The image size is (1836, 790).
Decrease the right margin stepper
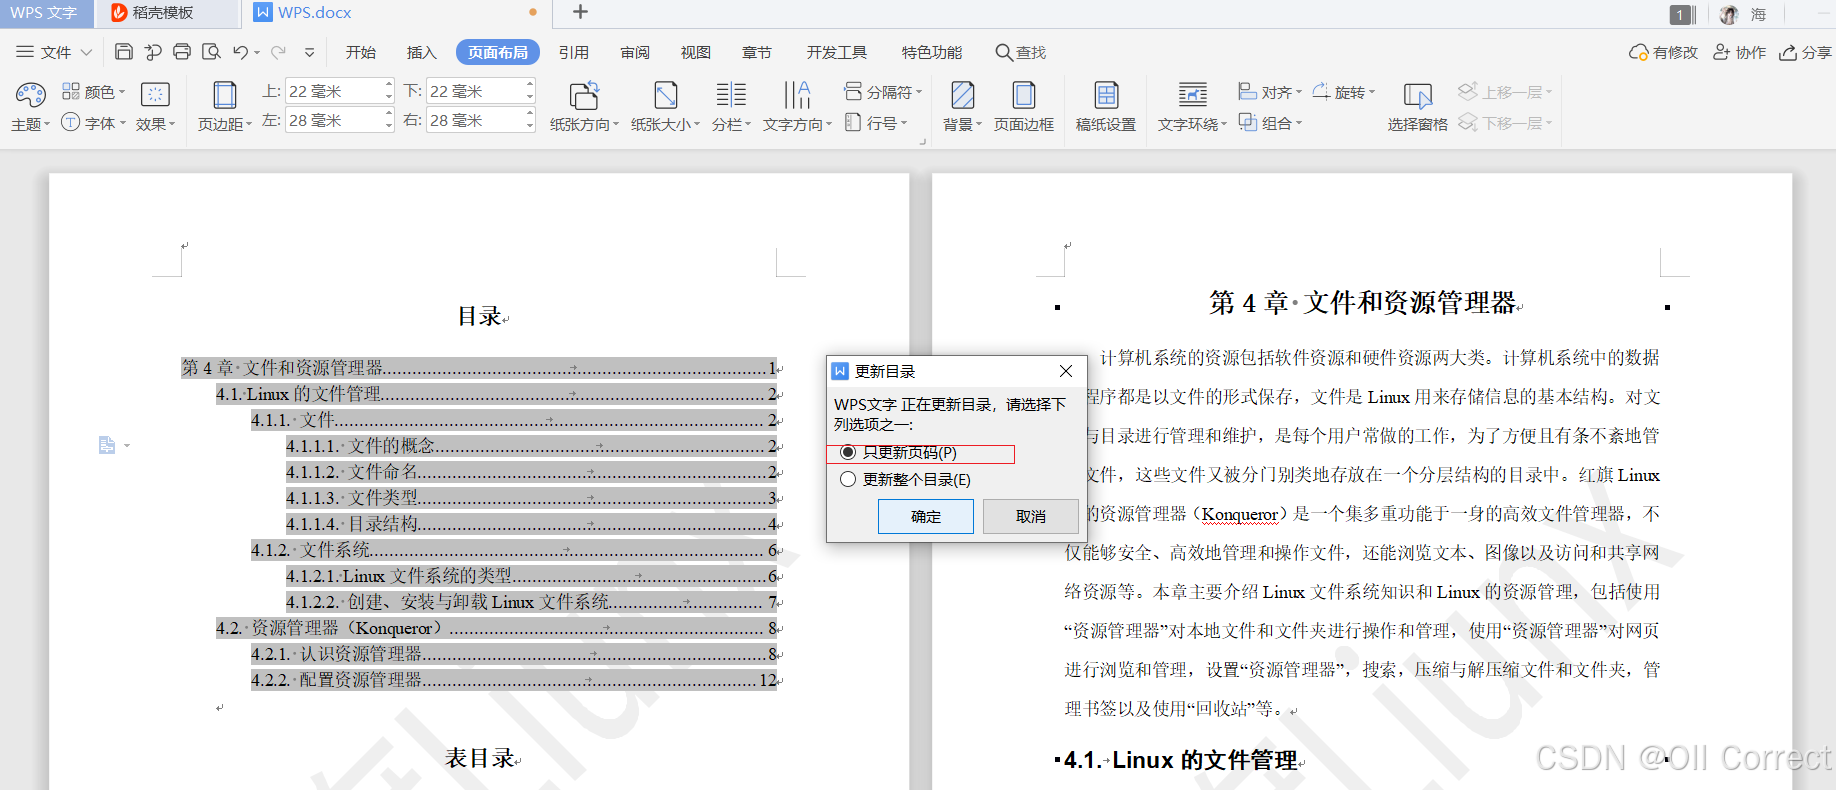click(x=530, y=126)
